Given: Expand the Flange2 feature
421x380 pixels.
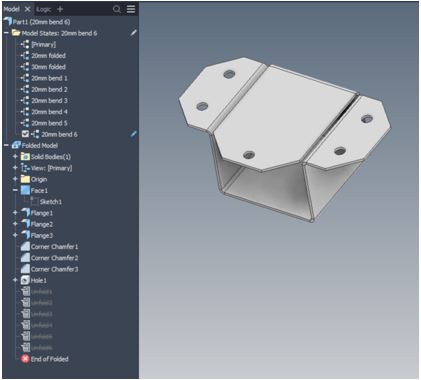Looking at the screenshot, I should tap(15, 224).
